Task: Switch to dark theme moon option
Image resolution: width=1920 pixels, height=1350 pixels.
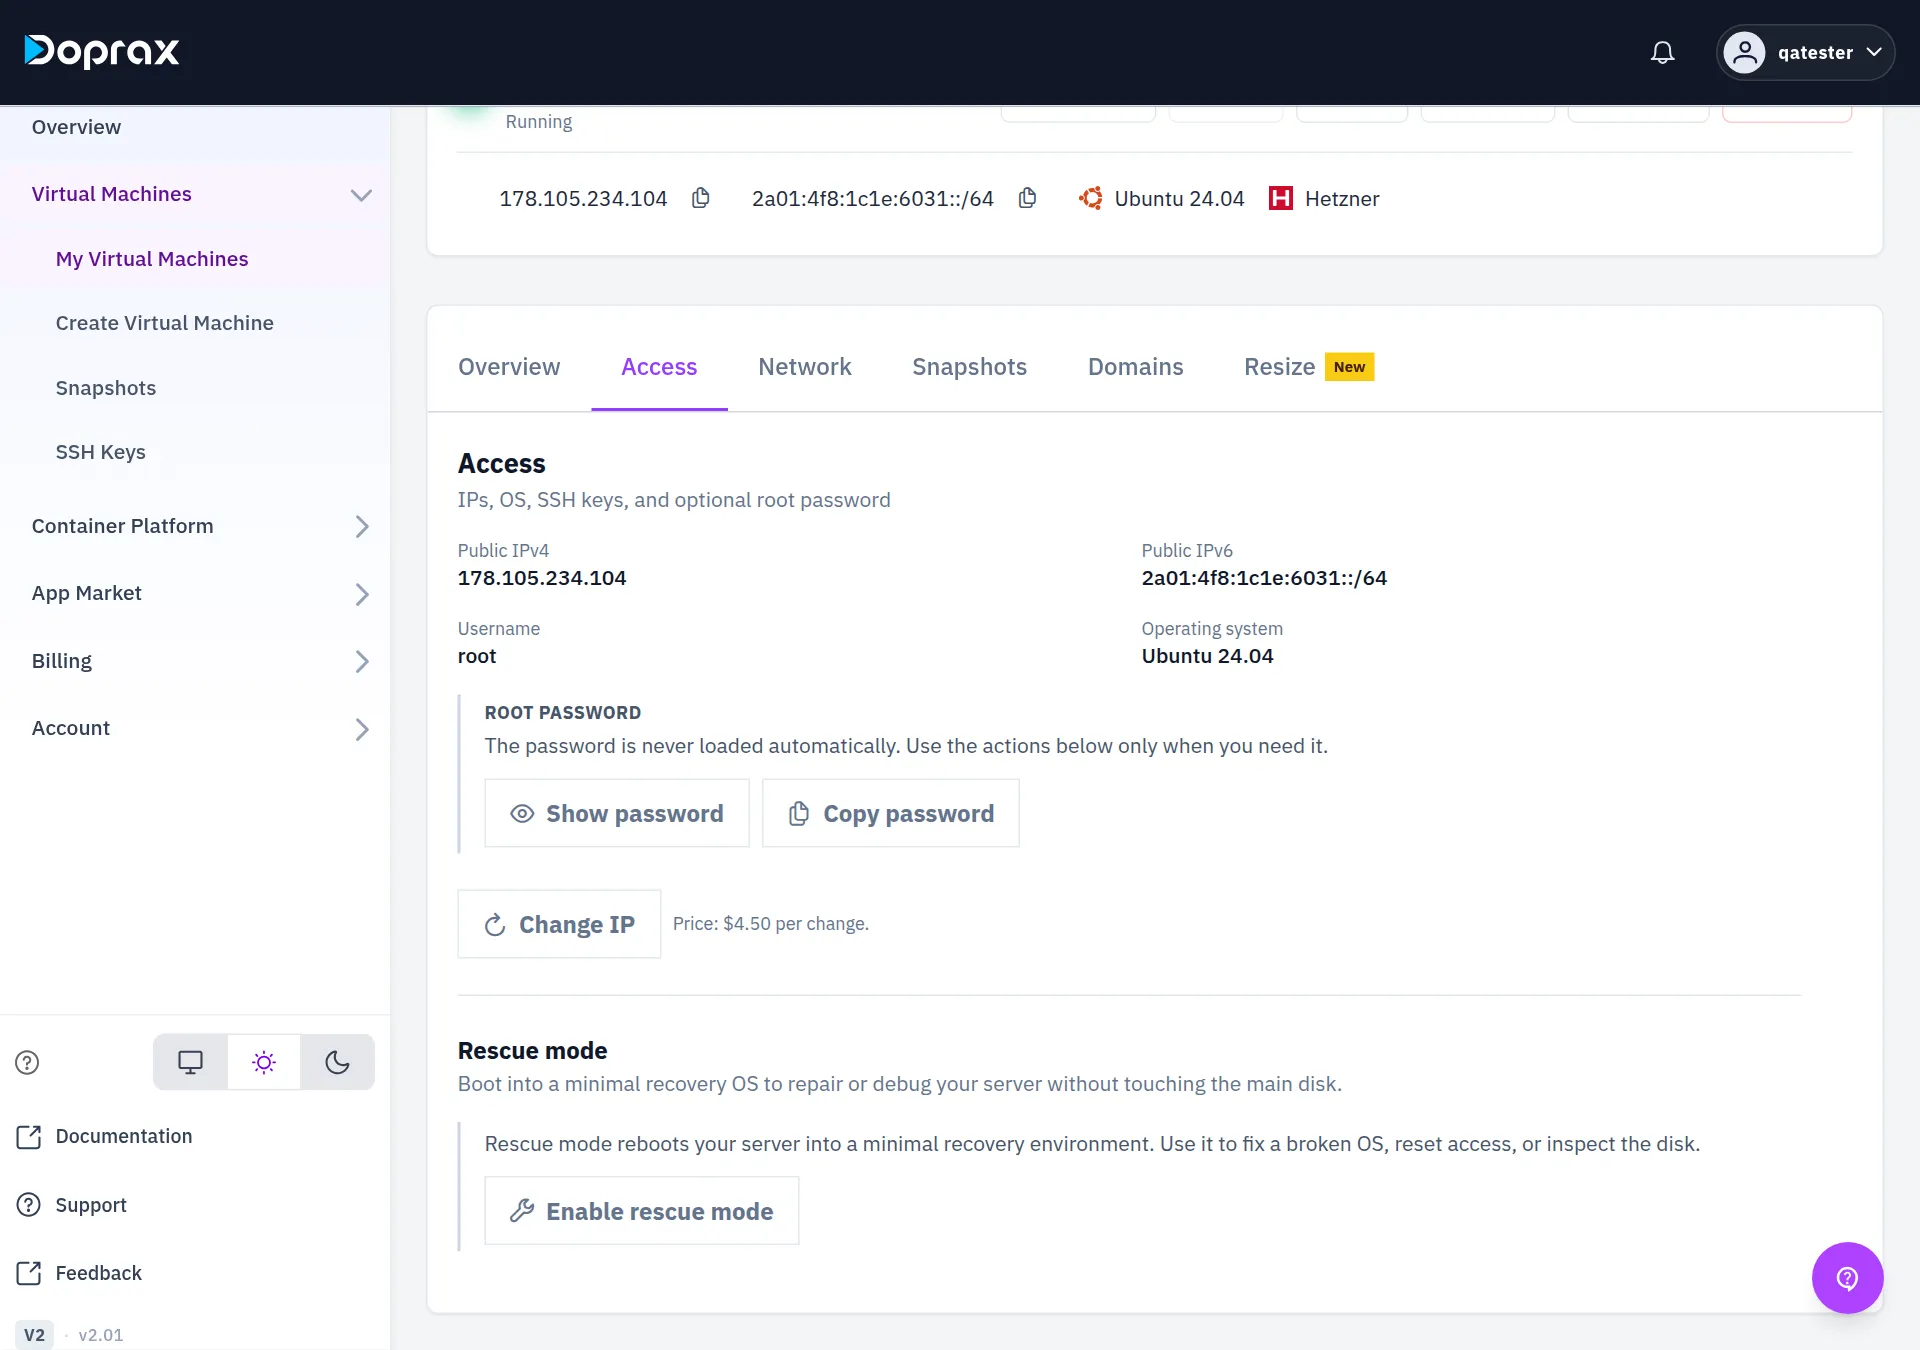Action: 337,1062
